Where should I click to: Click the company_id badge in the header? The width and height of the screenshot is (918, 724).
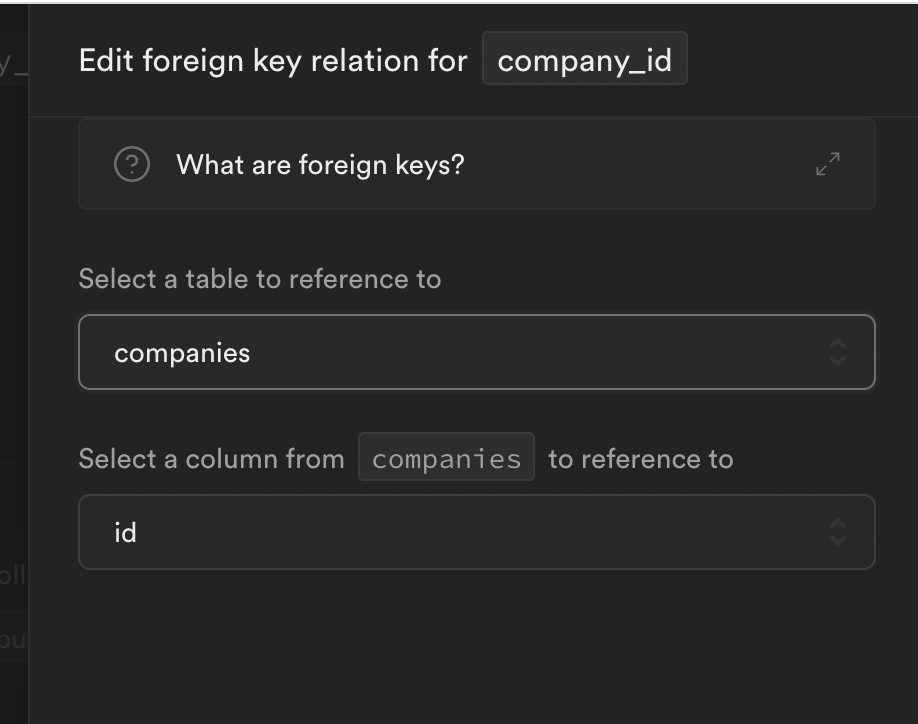pos(585,59)
